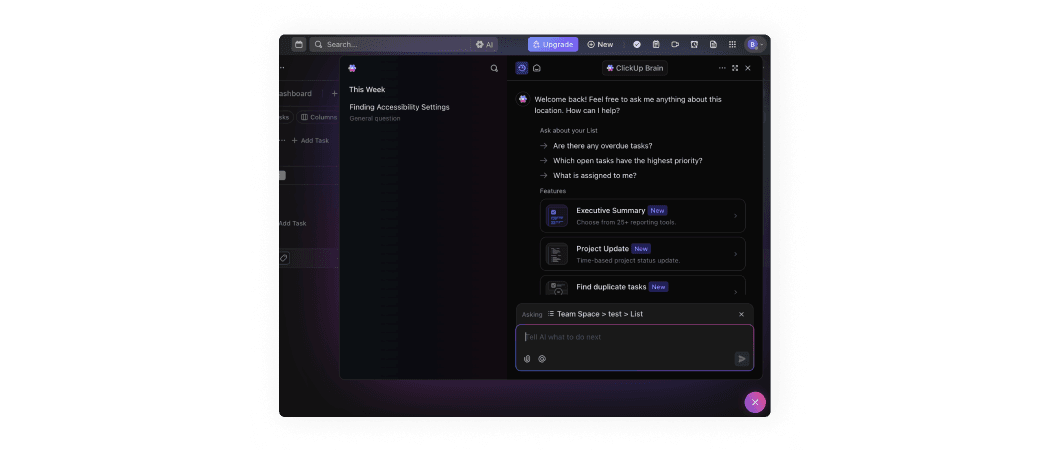The width and height of the screenshot is (1050, 450).
Task: Expand the user avatar account menu
Action: pos(755,44)
